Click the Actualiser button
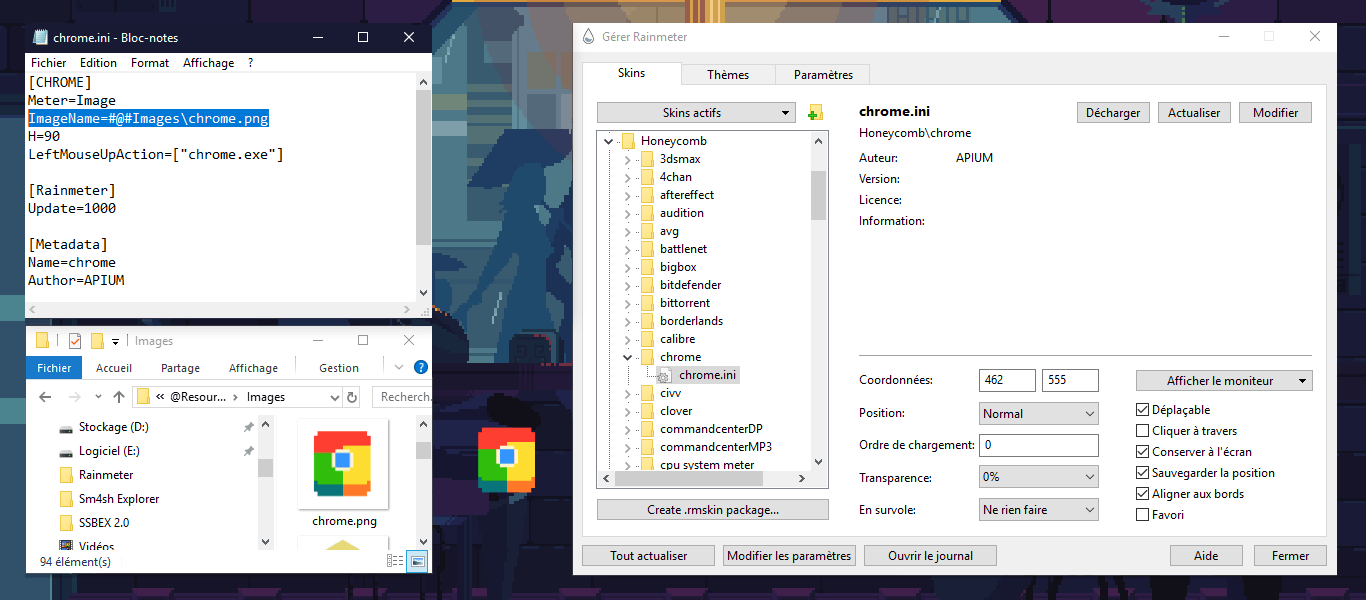The image size is (1366, 600). 1194,113
